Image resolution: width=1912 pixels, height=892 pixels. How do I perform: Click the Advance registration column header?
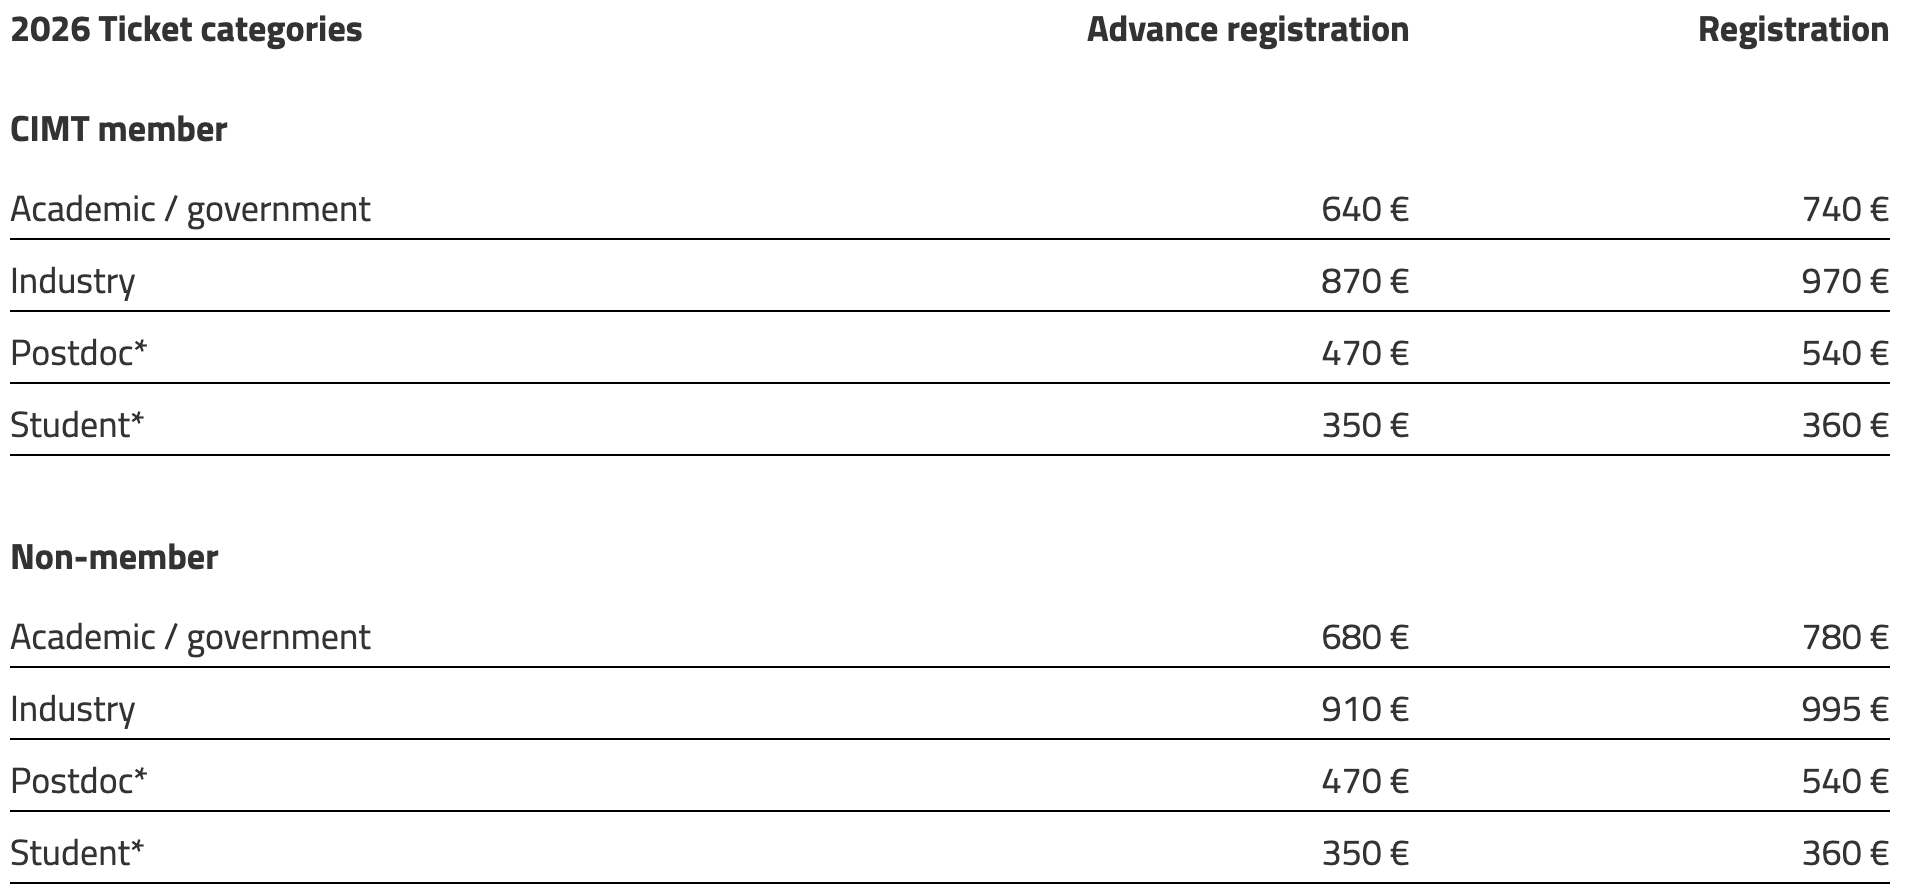point(1247,30)
